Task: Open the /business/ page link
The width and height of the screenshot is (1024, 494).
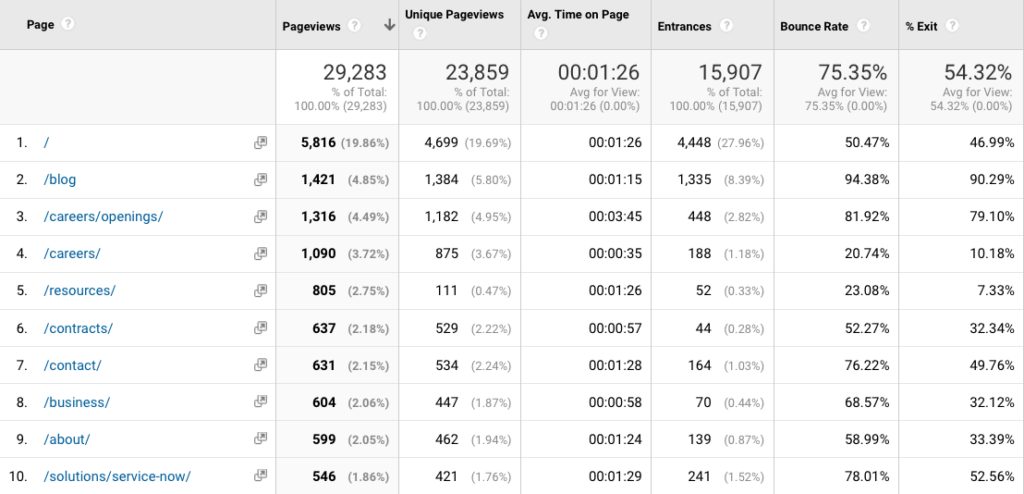Action: tap(76, 402)
